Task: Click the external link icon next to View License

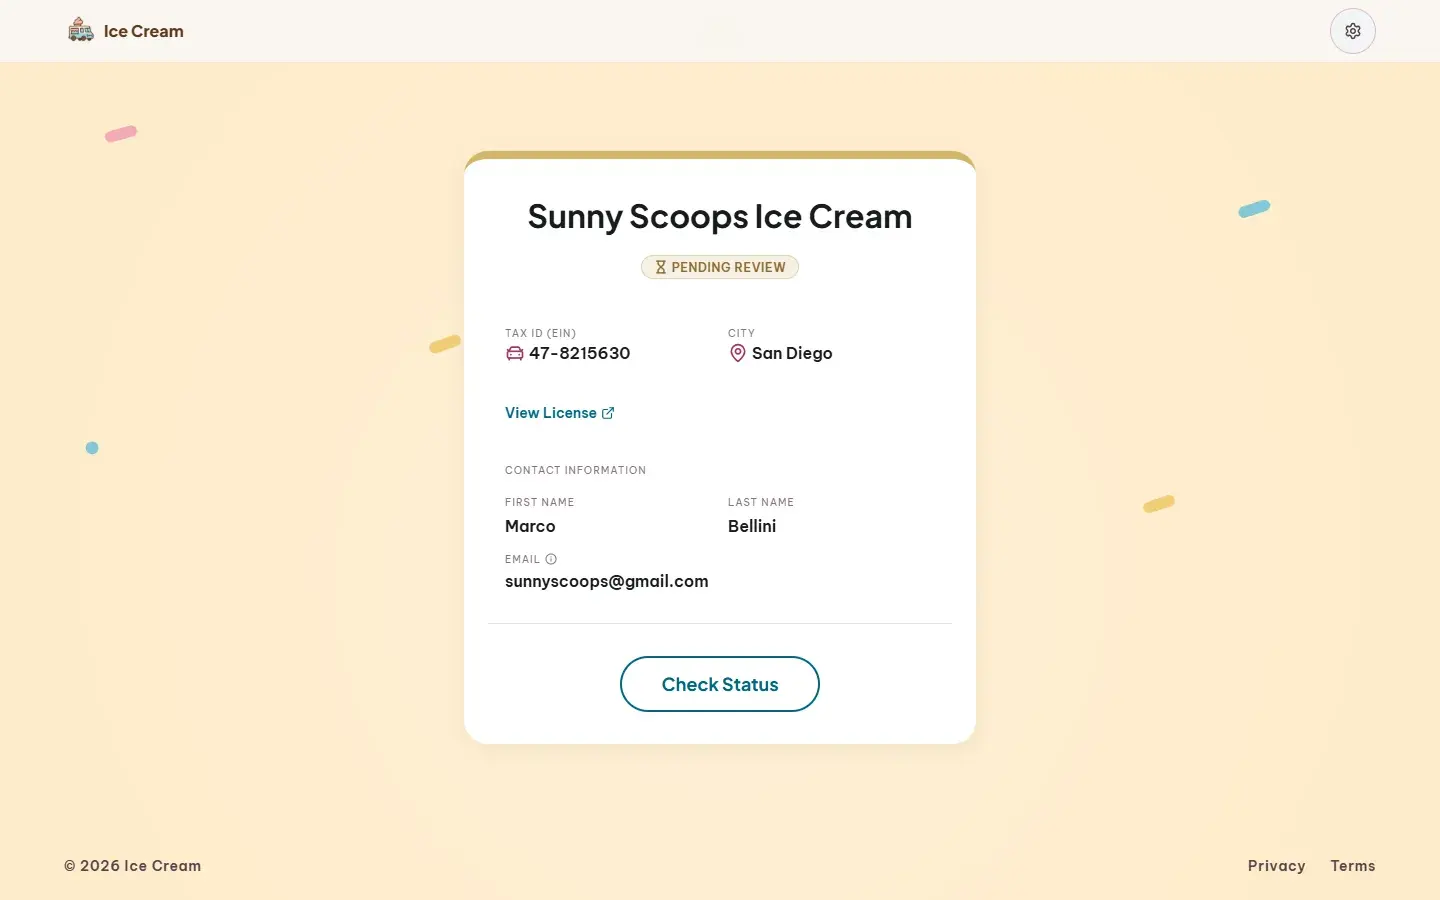Action: pyautogui.click(x=608, y=413)
